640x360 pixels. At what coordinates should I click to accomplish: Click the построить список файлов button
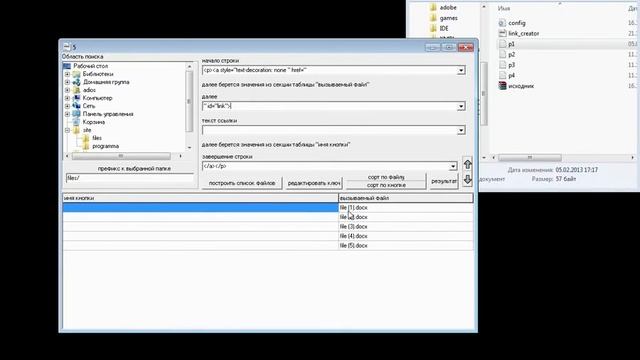point(242,183)
